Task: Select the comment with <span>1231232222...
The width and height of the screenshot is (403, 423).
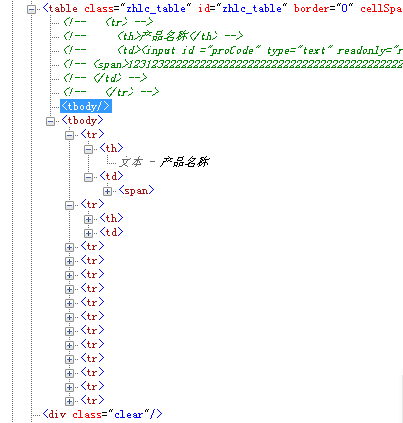Action: tap(233, 64)
